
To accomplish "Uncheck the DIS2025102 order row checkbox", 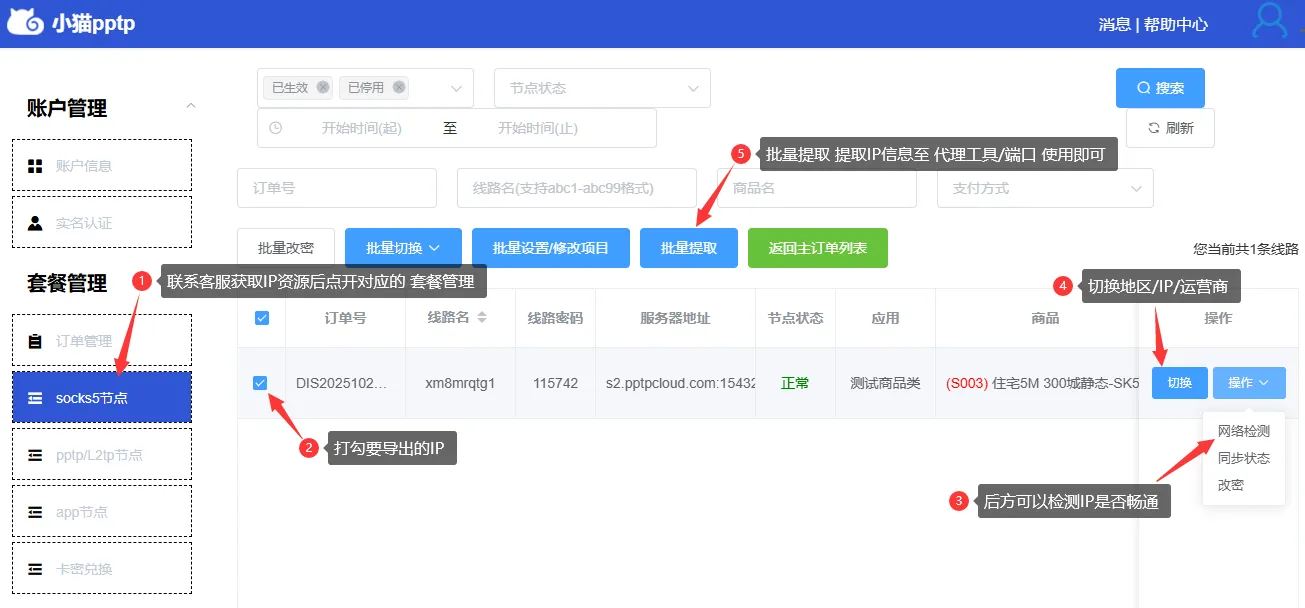I will coord(260,383).
